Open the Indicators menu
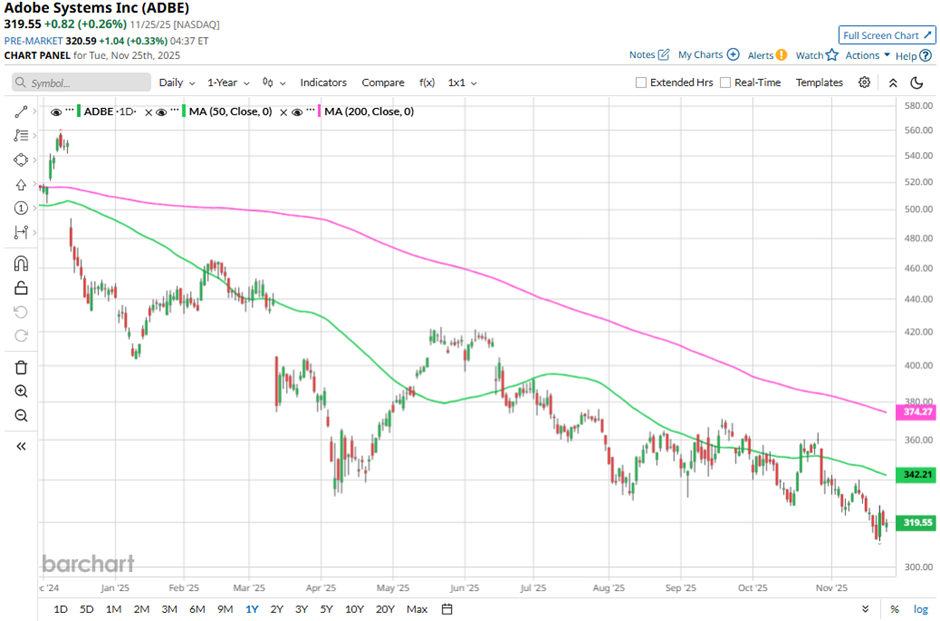940x621 pixels. pos(323,83)
